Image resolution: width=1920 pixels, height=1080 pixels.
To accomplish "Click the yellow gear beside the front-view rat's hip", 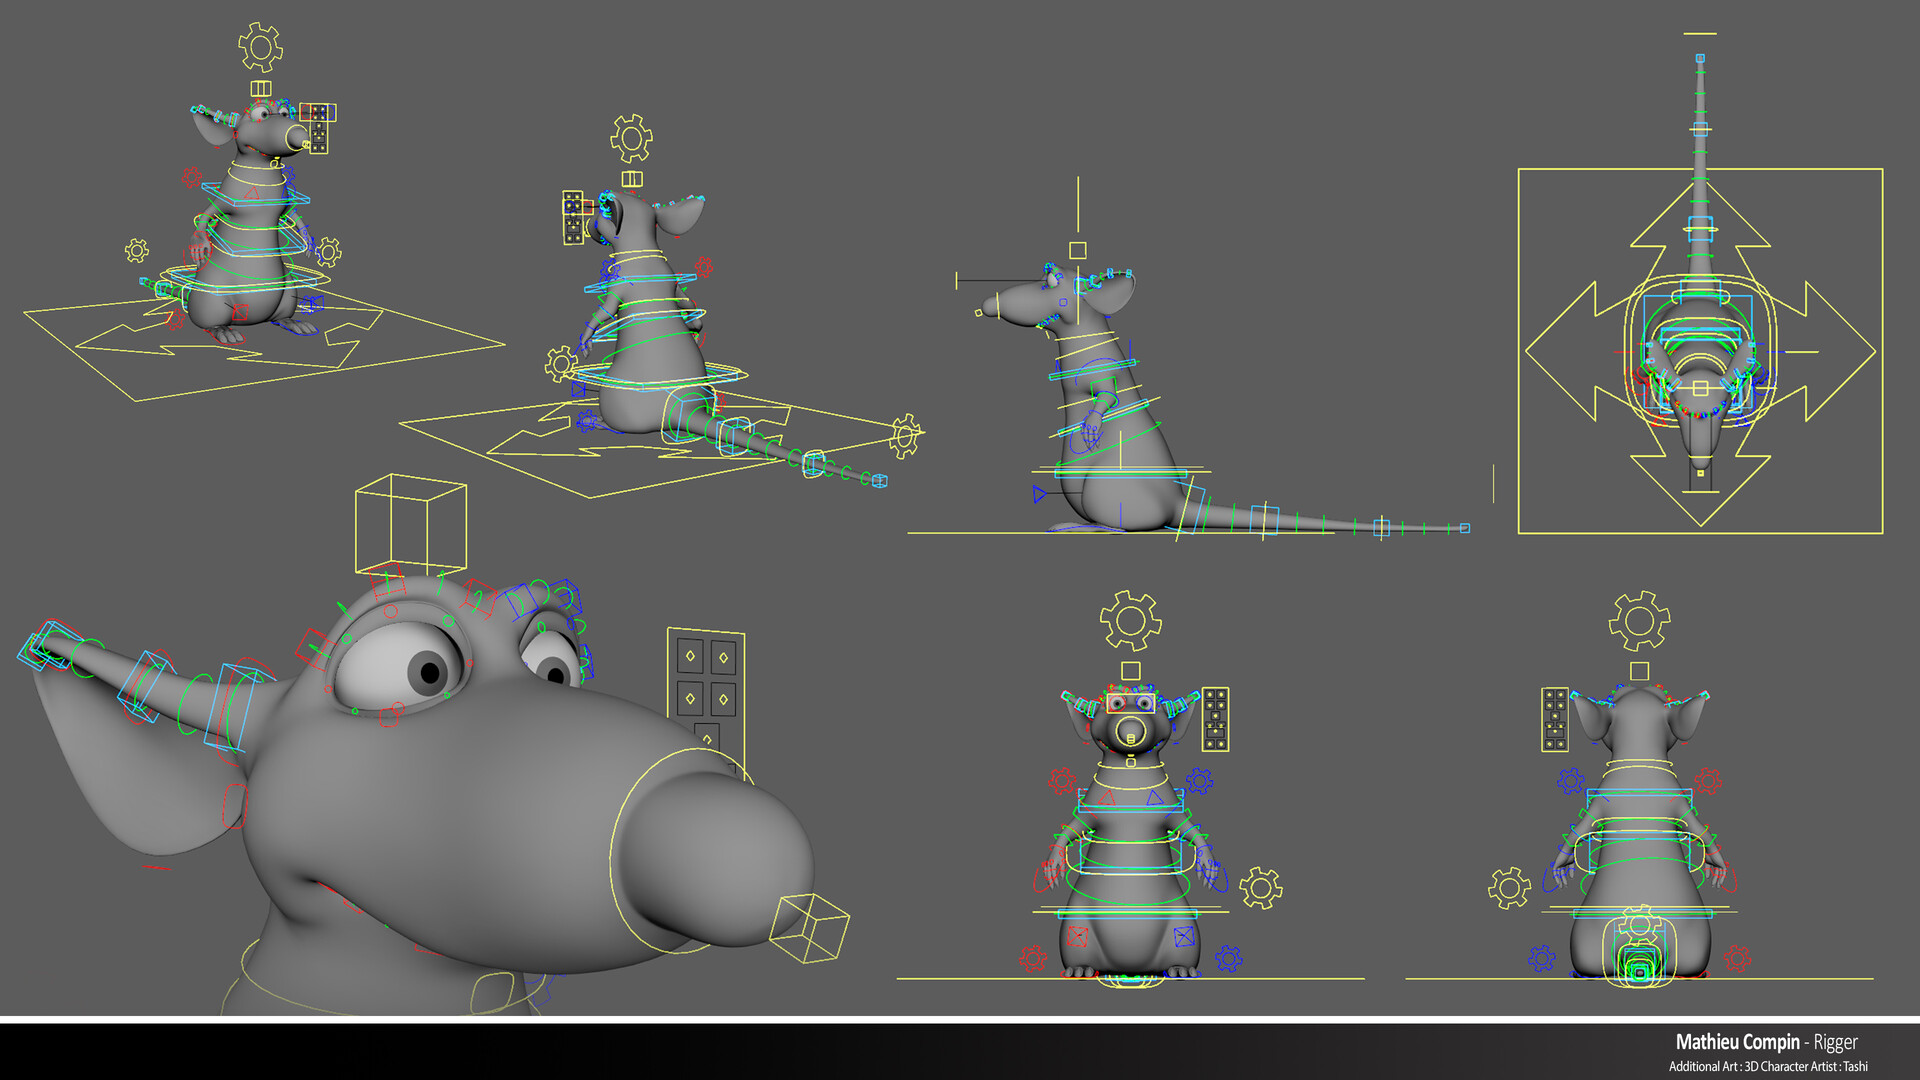I will [1260, 888].
